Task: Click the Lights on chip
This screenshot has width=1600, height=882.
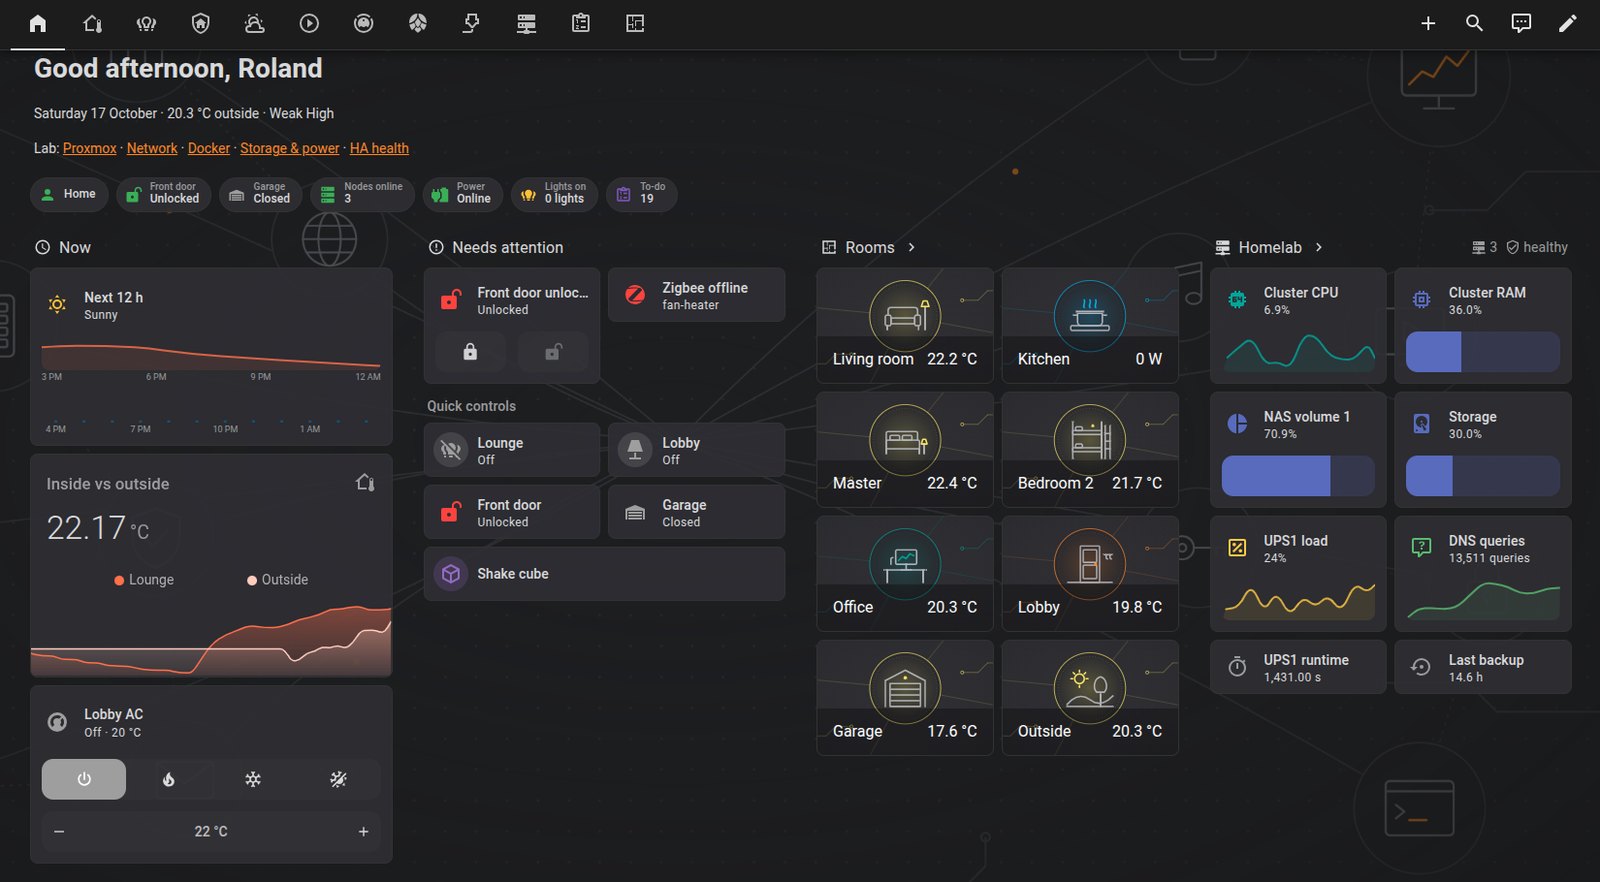Action: coord(554,193)
